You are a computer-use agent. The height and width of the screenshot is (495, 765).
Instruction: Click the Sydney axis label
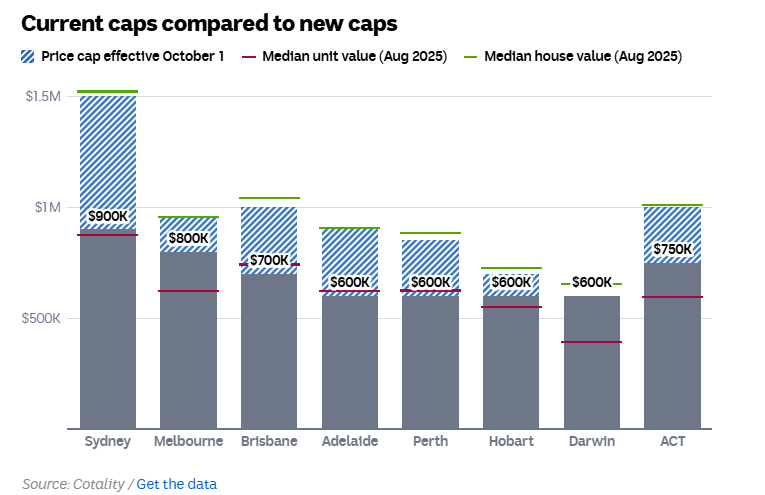pyautogui.click(x=108, y=441)
